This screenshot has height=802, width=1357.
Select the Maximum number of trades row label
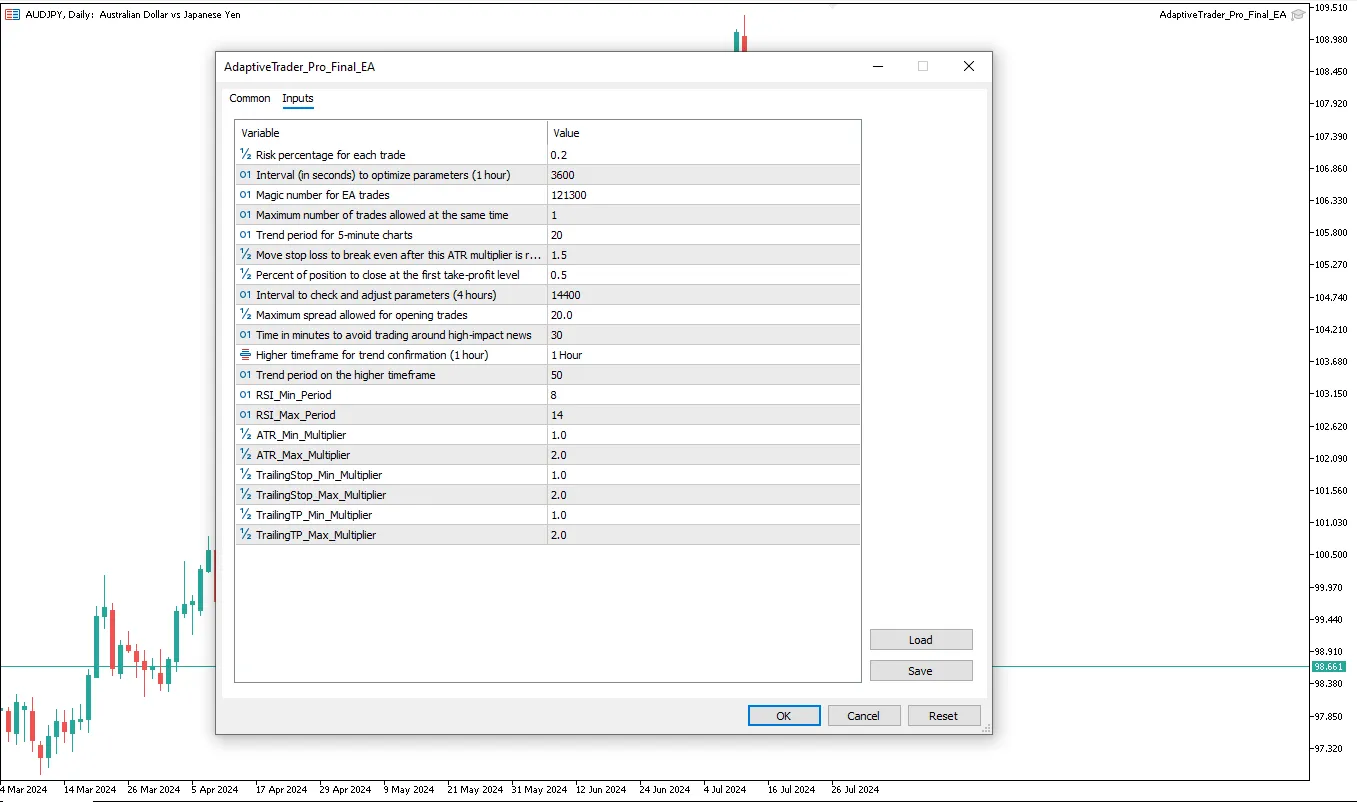382,215
